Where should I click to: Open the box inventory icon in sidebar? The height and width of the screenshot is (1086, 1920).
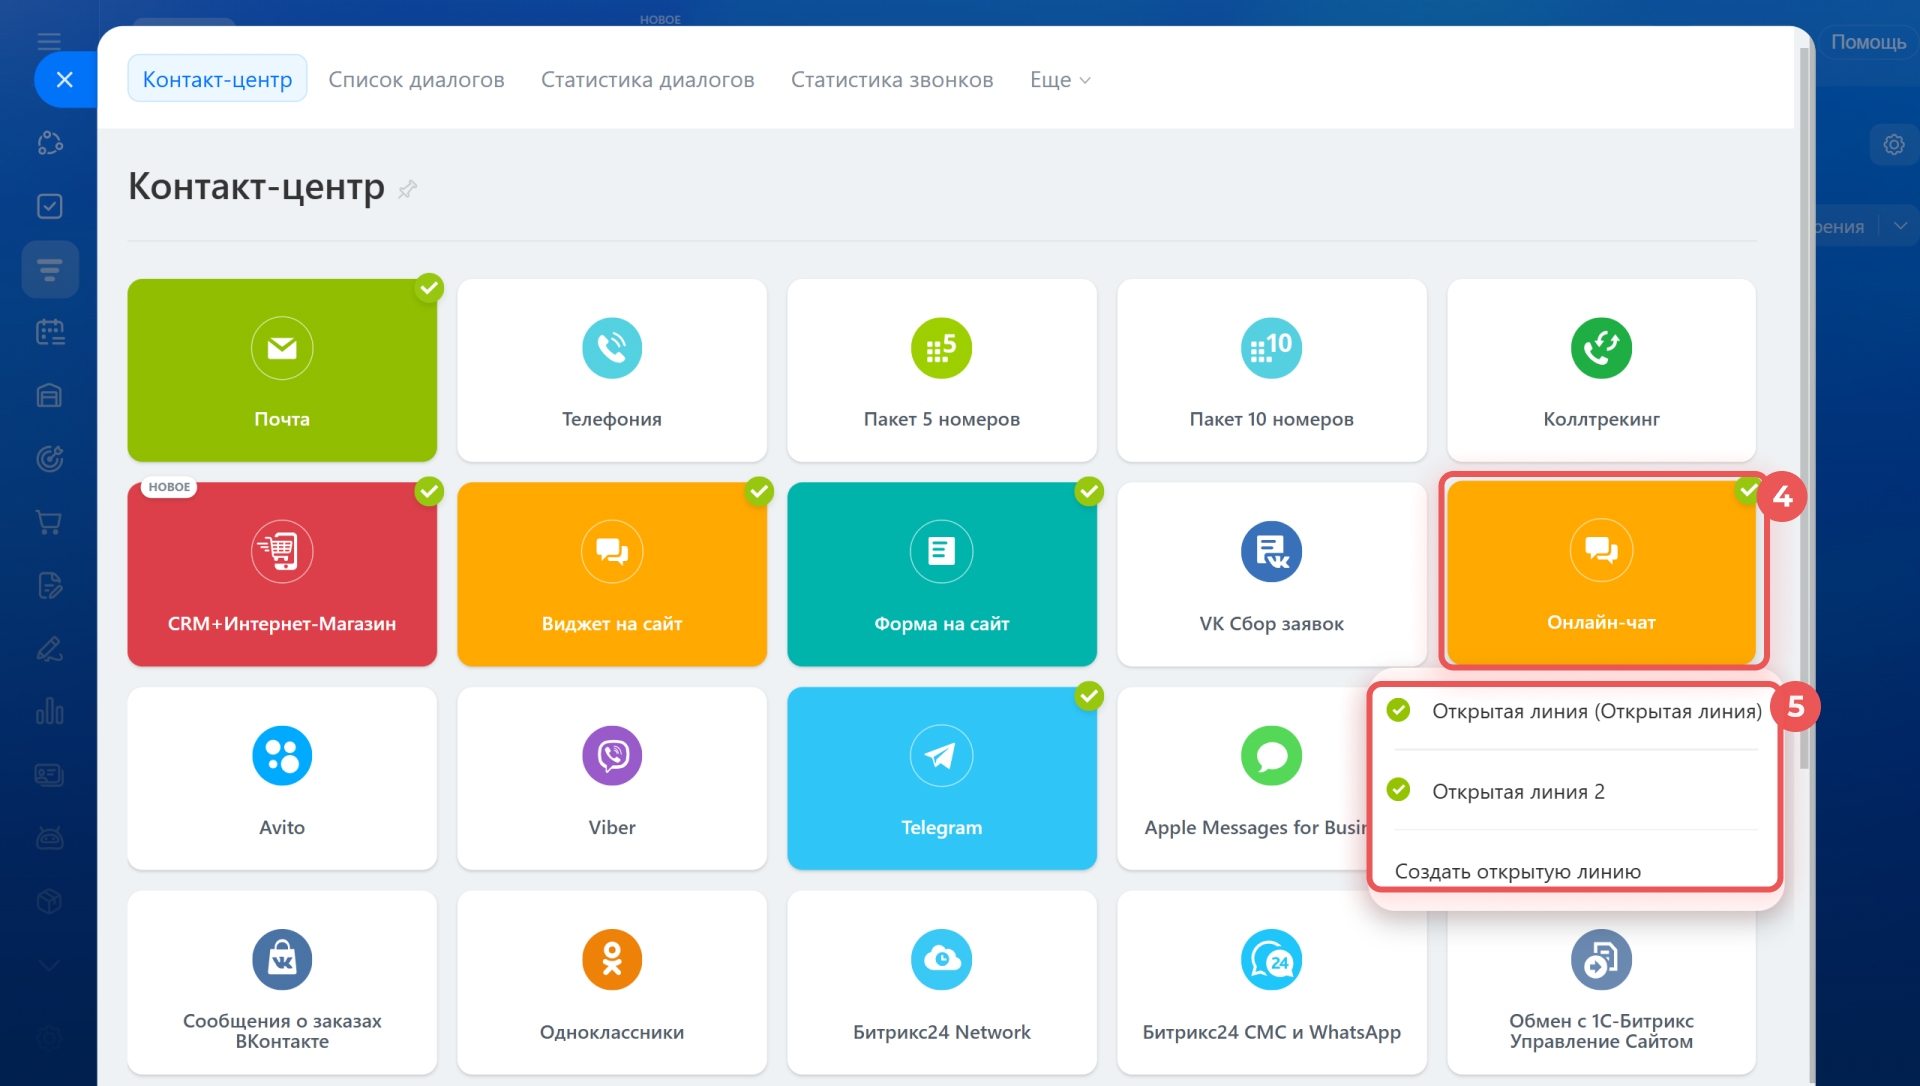[x=50, y=901]
